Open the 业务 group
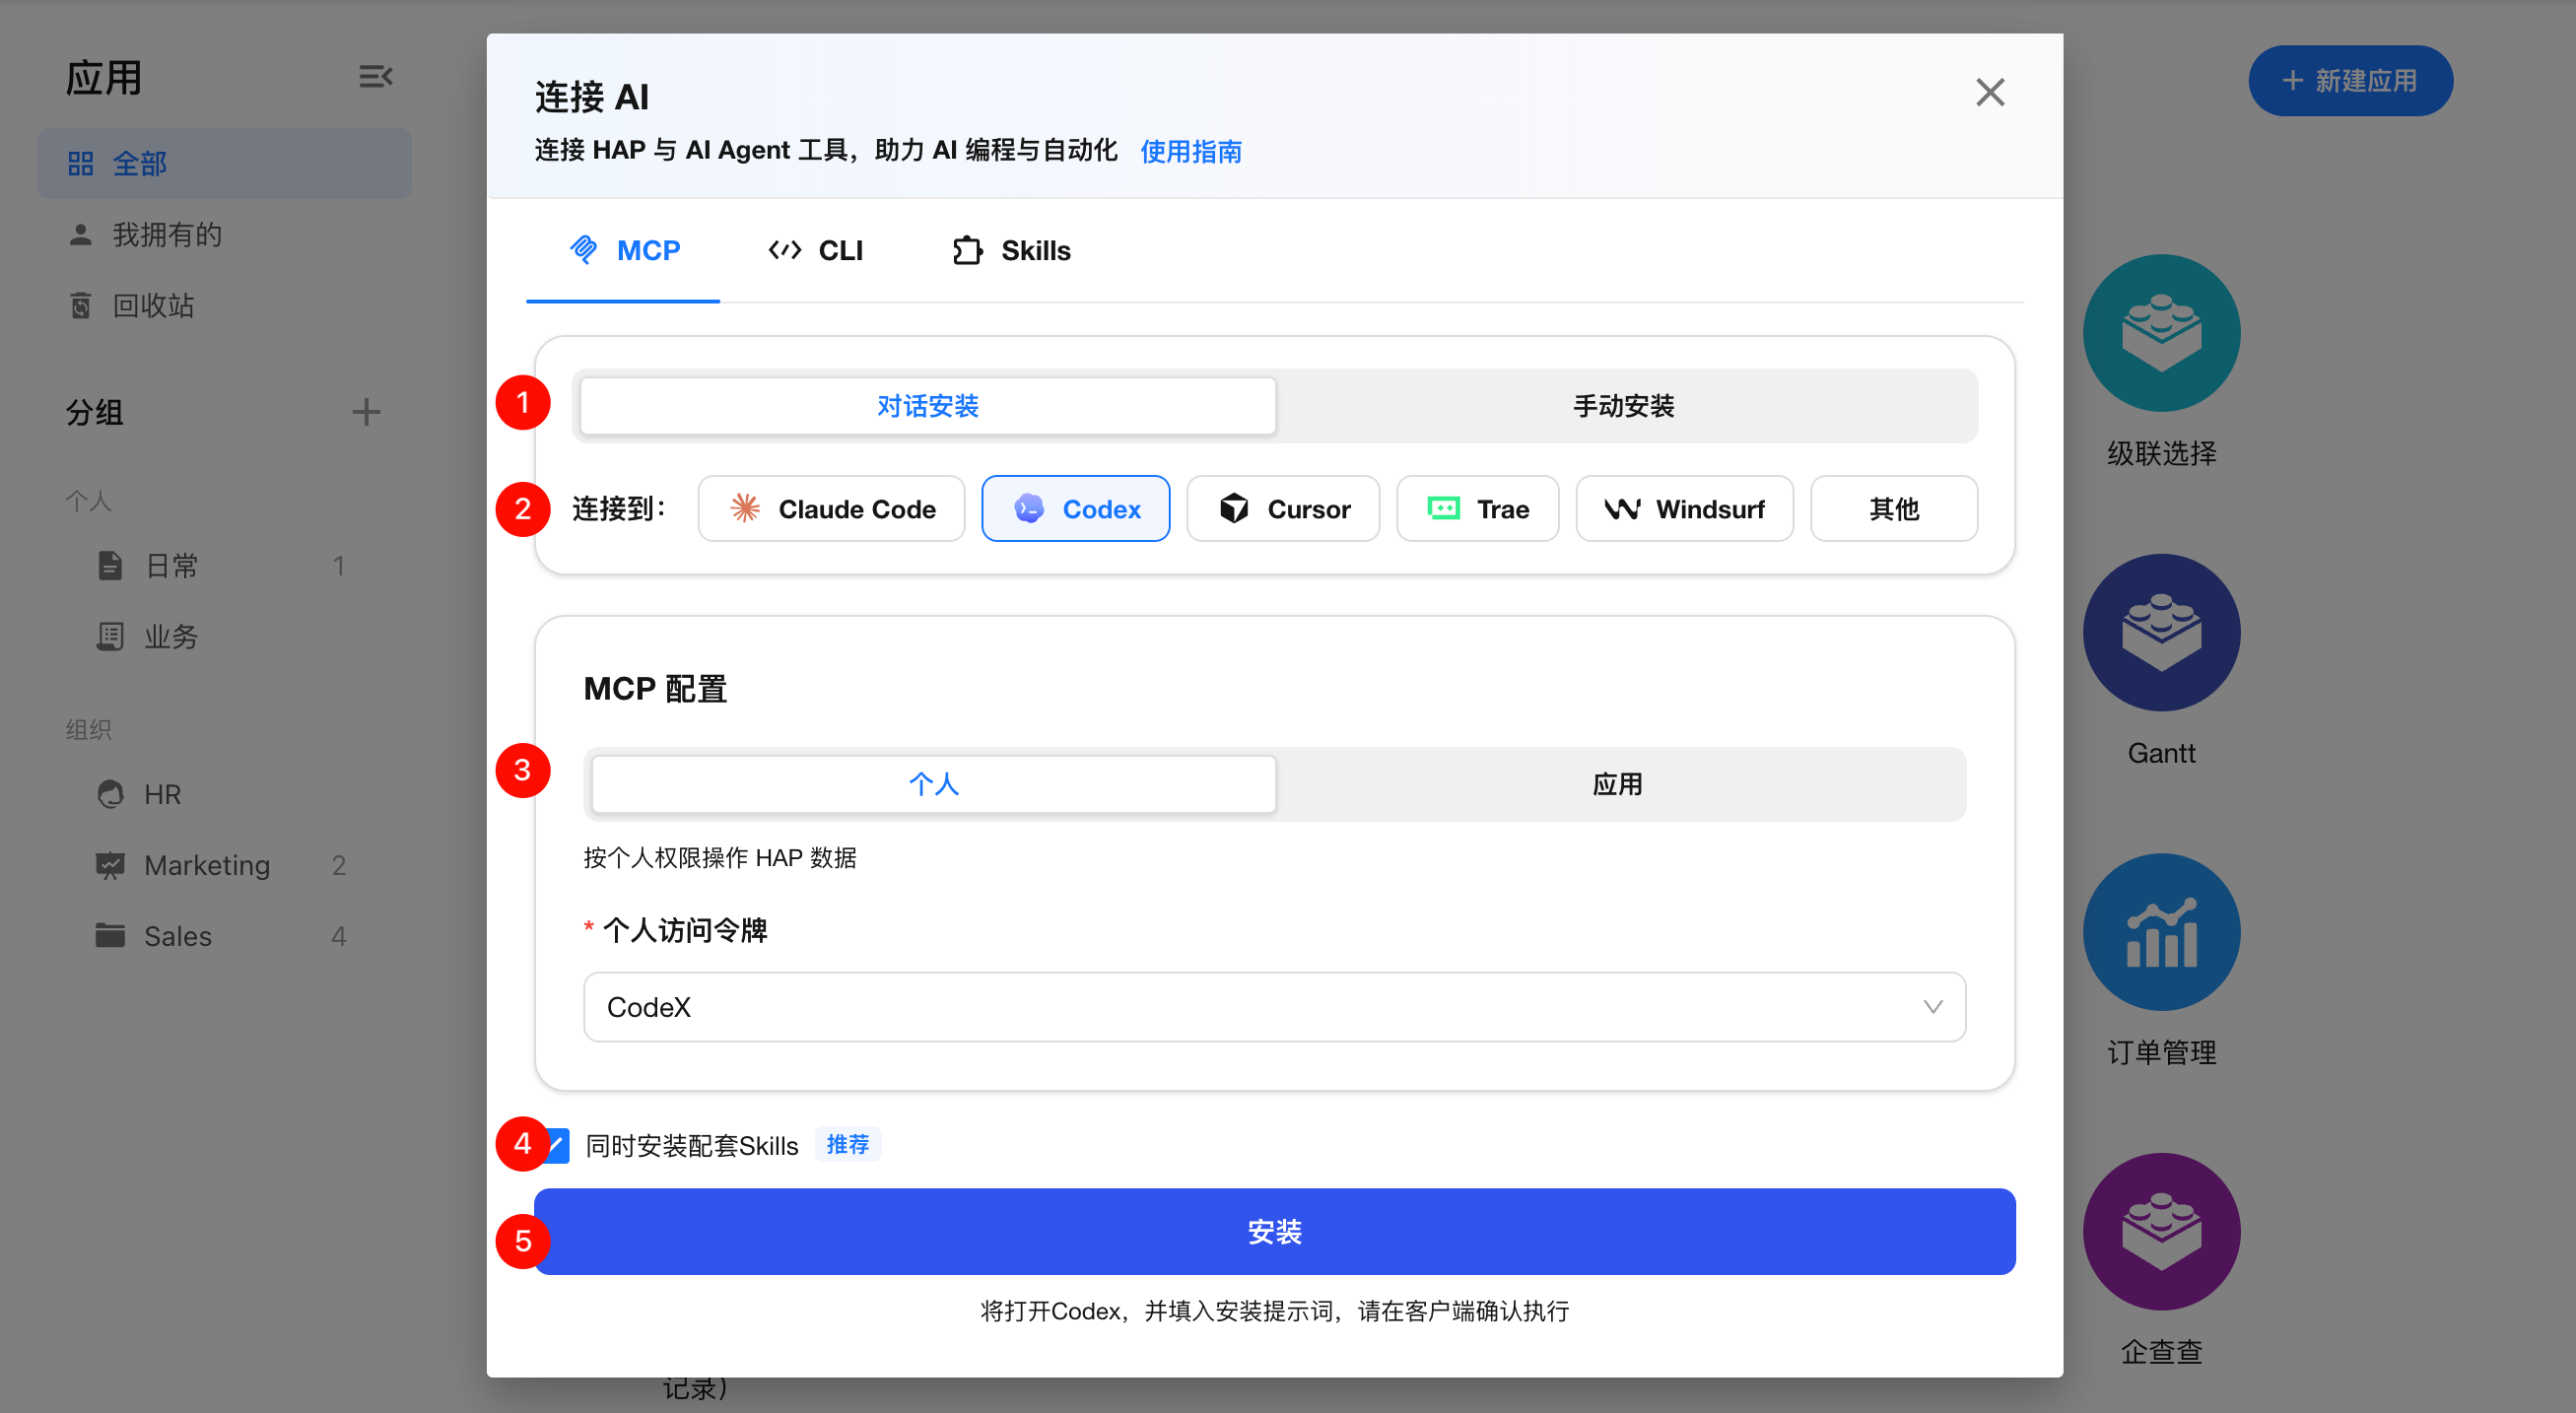2576x1413 pixels. [x=225, y=636]
